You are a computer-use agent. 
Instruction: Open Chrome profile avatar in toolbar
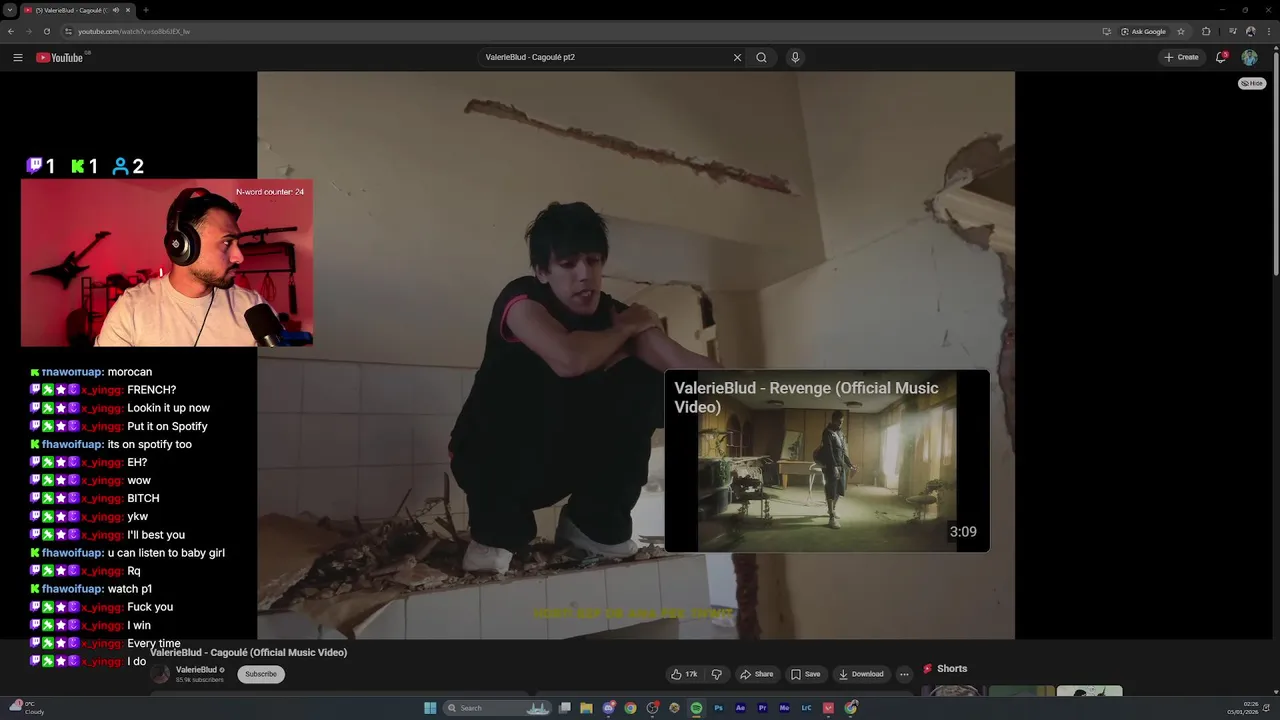[x=1250, y=31]
